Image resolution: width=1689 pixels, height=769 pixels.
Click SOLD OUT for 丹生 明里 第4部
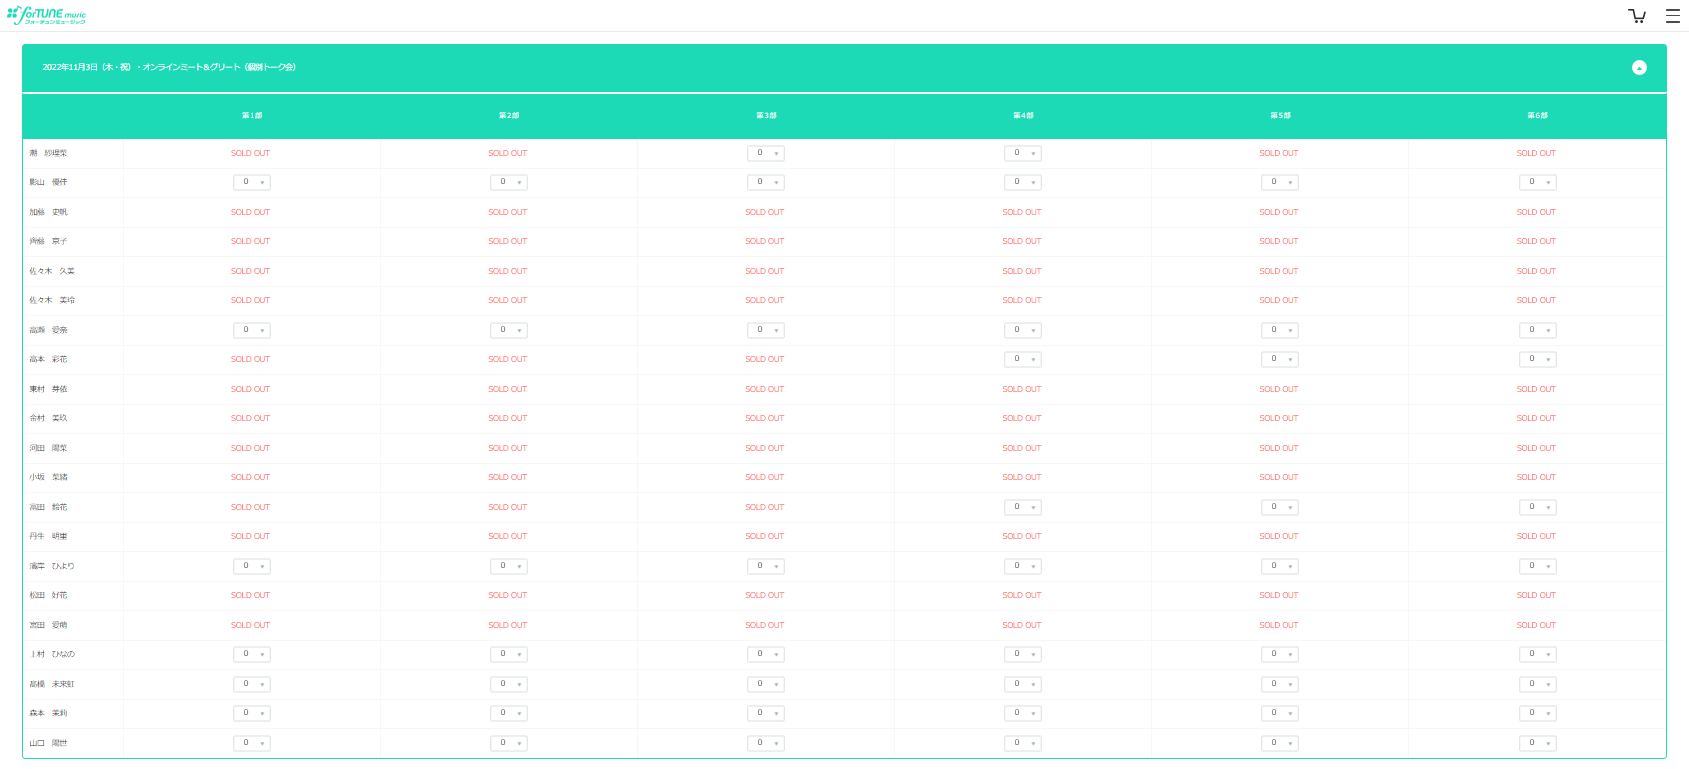click(x=1021, y=536)
